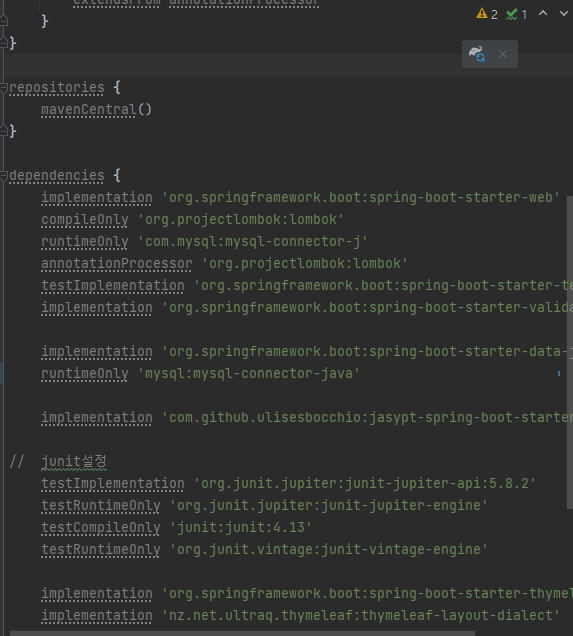Click the compileOnly 'org.projectlombok:lombok' line
The image size is (573, 636).
pos(192,219)
